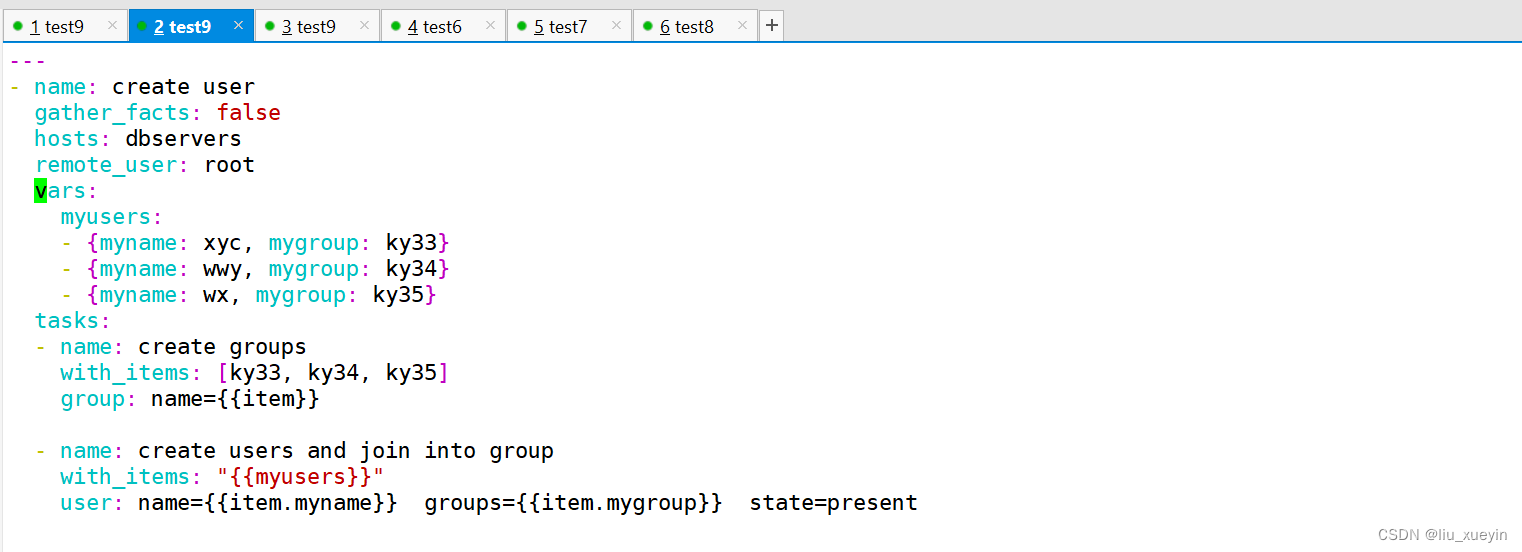The image size is (1522, 552).
Task: Click the '---' YAML document start line
Action: point(28,60)
